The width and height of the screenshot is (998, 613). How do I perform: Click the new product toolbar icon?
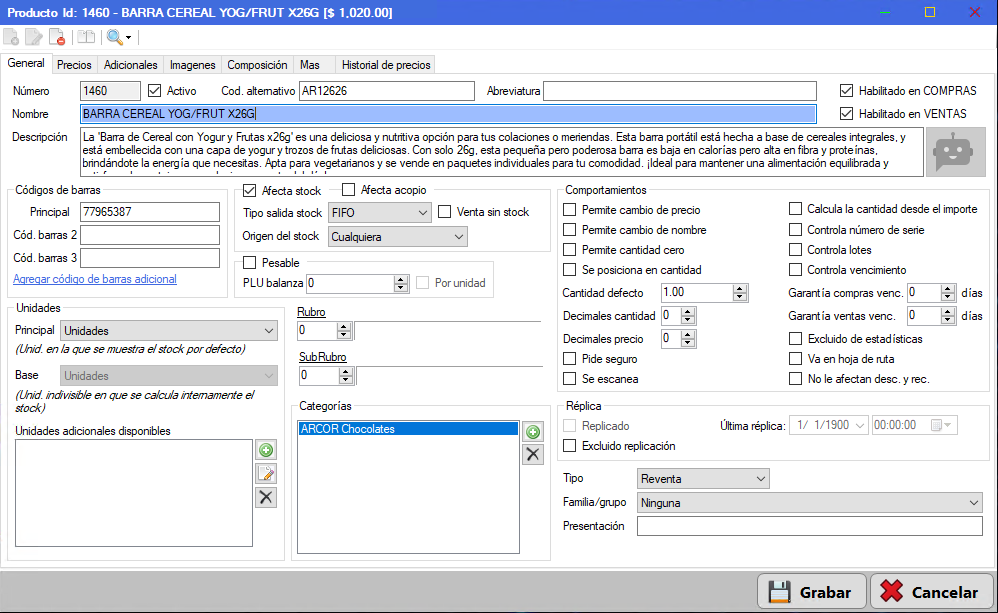tap(11, 38)
